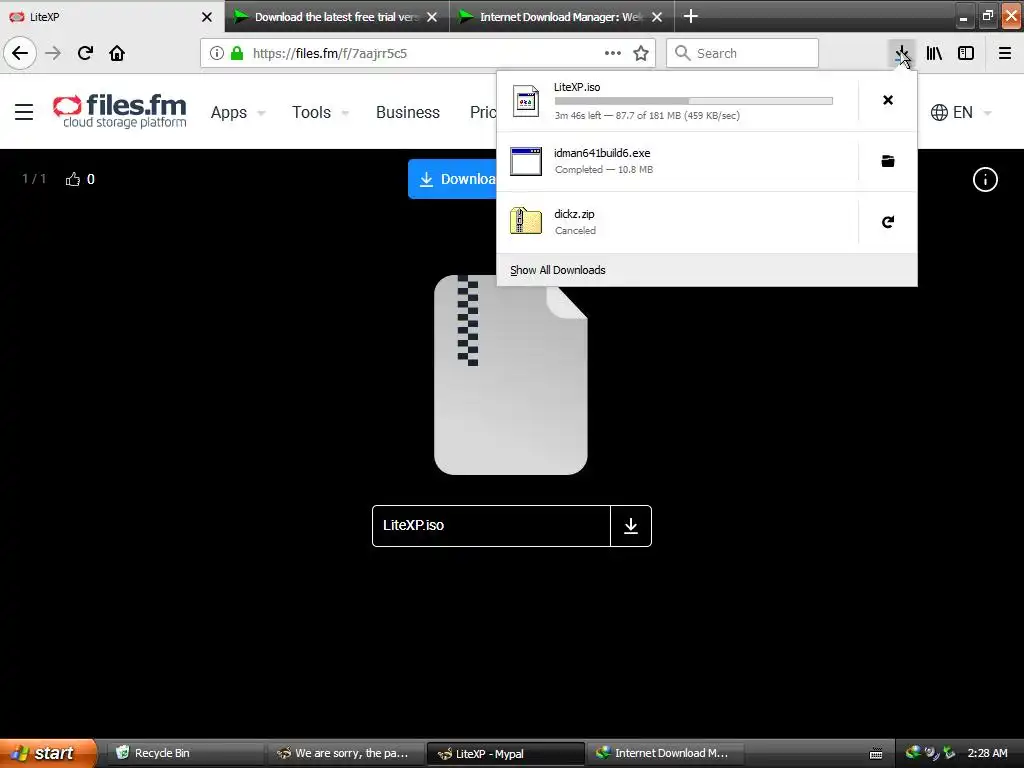Image resolution: width=1024 pixels, height=768 pixels.
Task: Open the browser home page
Action: tap(117, 54)
